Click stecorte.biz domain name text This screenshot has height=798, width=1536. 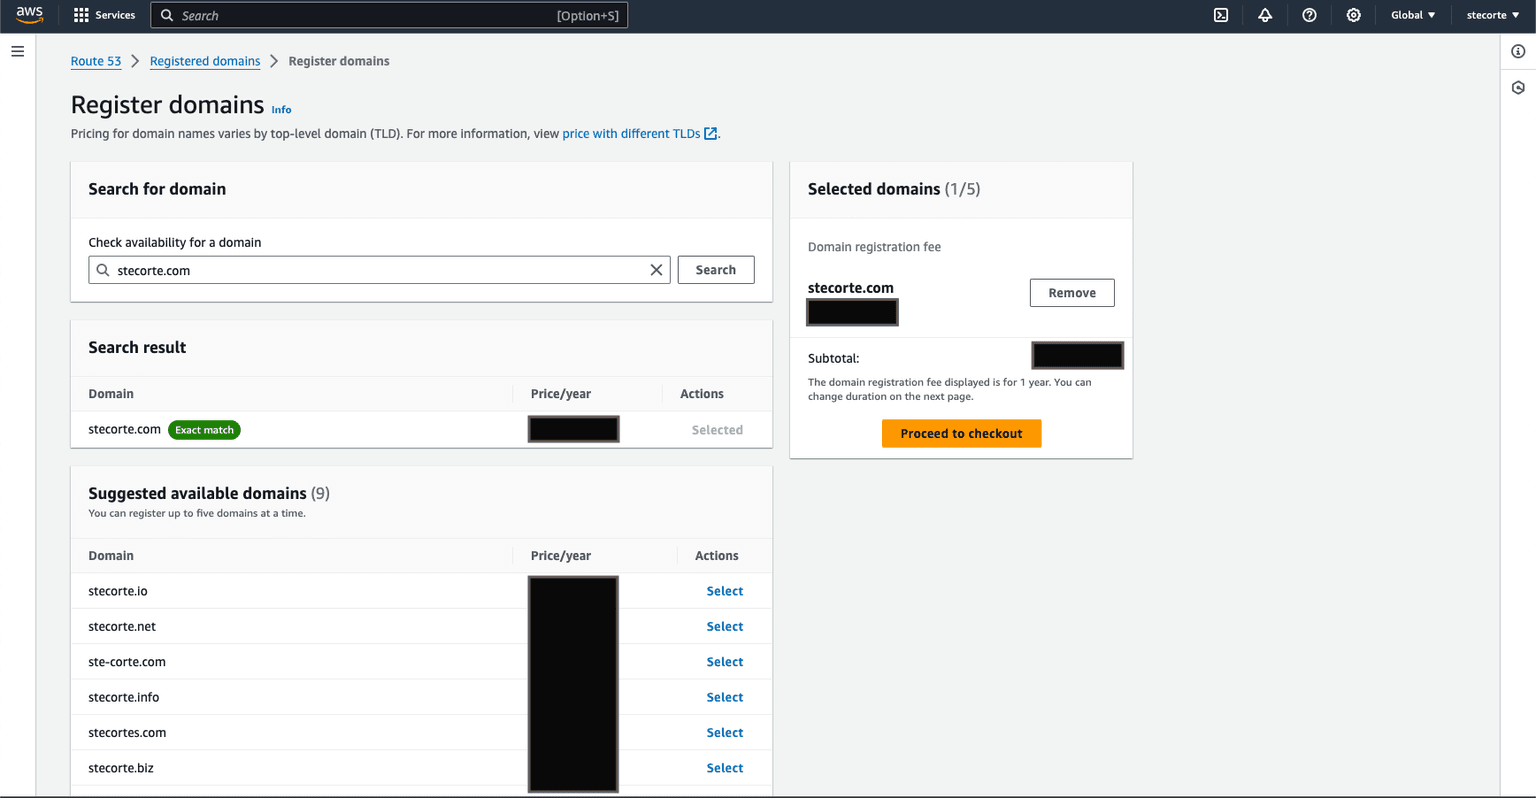pos(121,768)
